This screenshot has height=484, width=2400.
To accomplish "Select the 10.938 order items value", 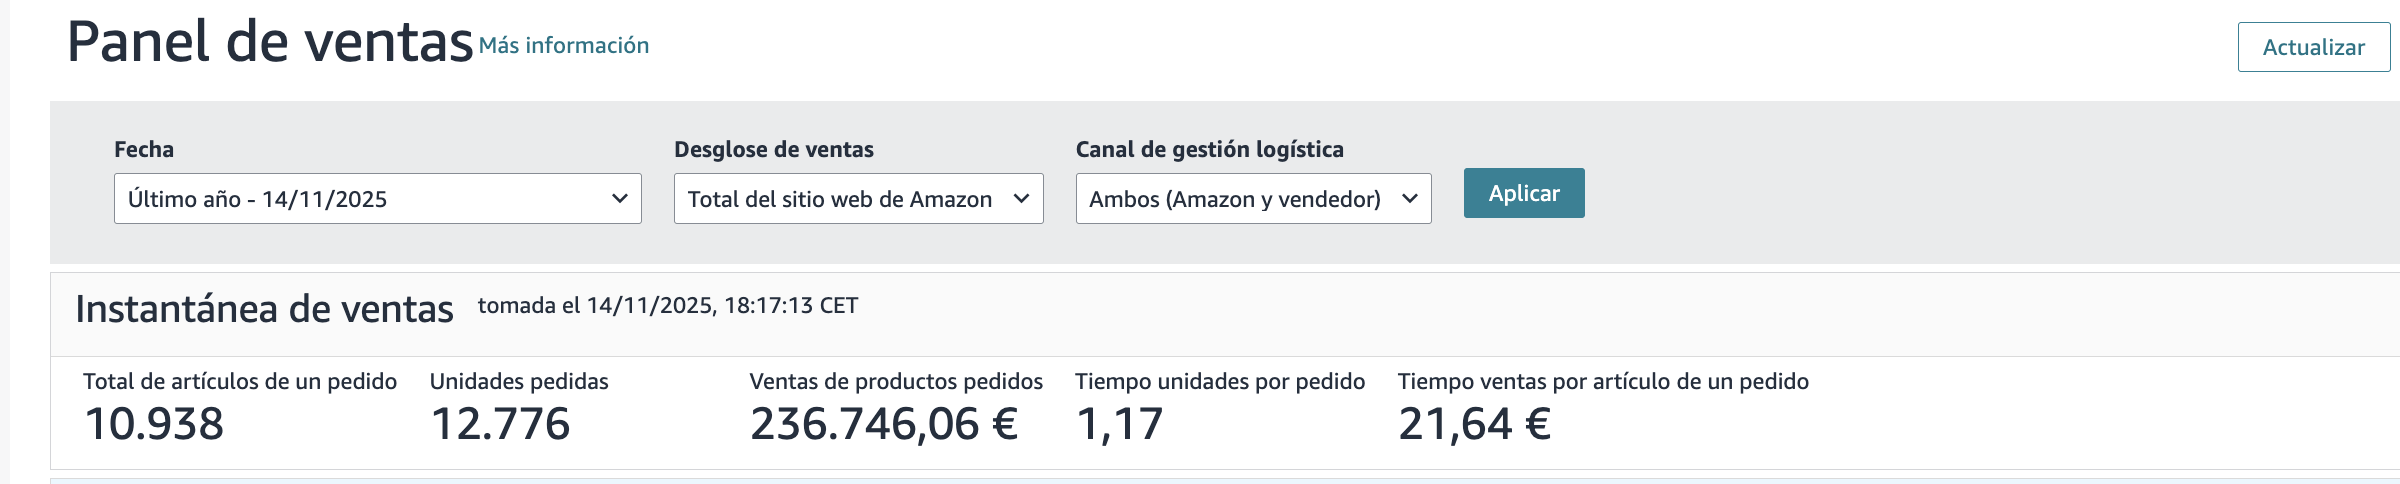I will (x=154, y=424).
